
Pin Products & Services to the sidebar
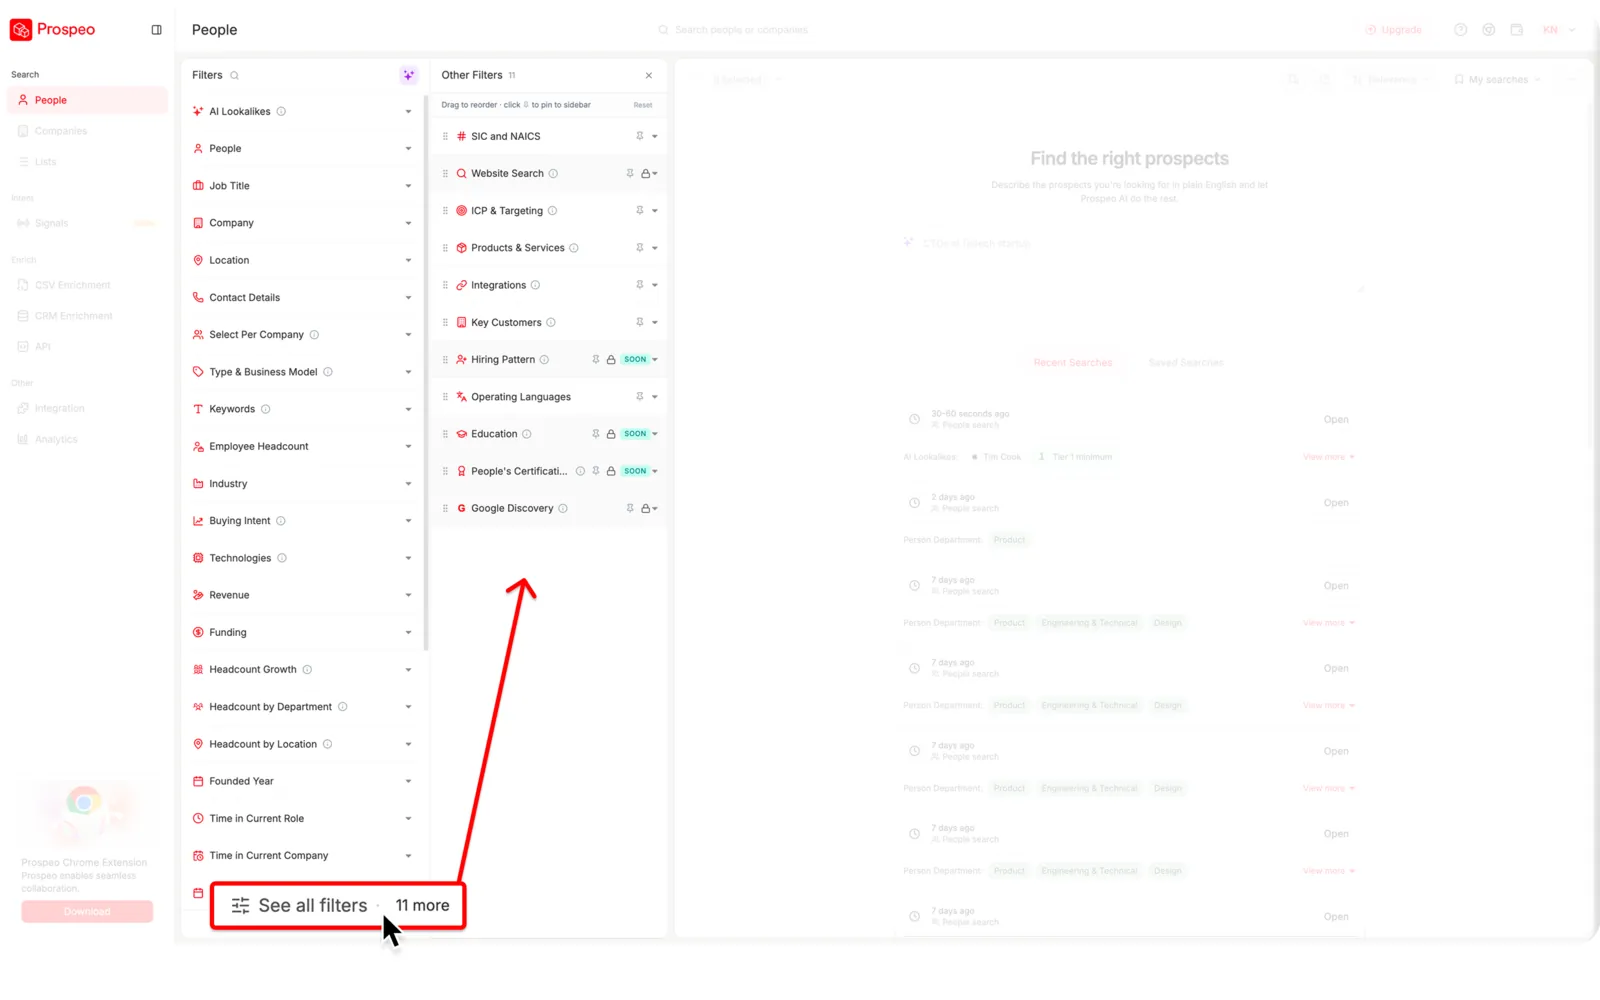point(640,248)
